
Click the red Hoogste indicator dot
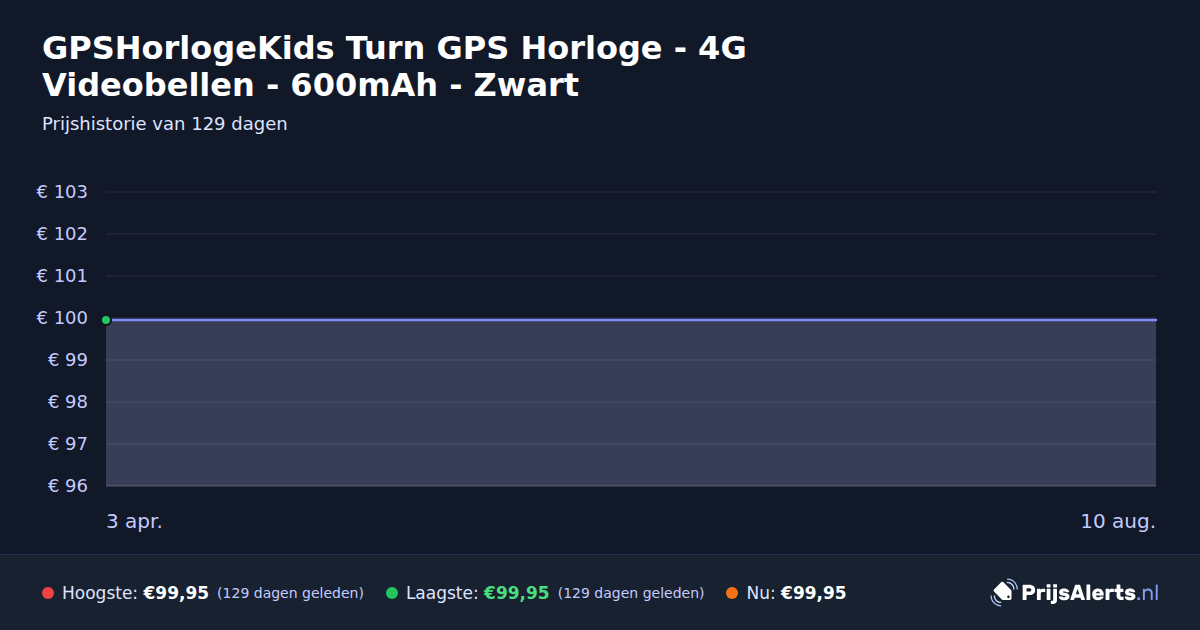(48, 593)
